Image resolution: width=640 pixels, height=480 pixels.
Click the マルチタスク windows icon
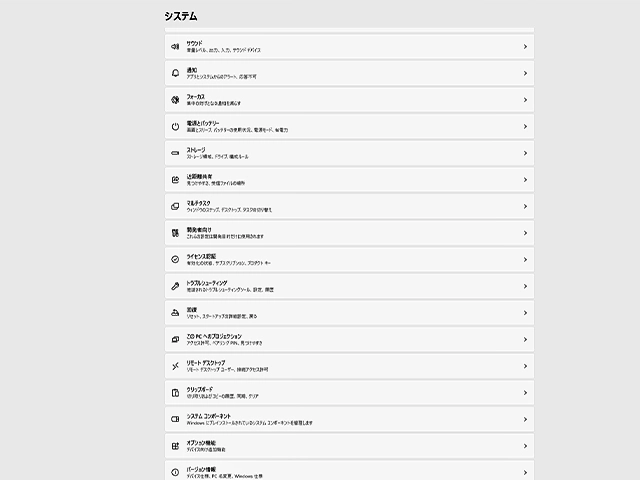[175, 206]
